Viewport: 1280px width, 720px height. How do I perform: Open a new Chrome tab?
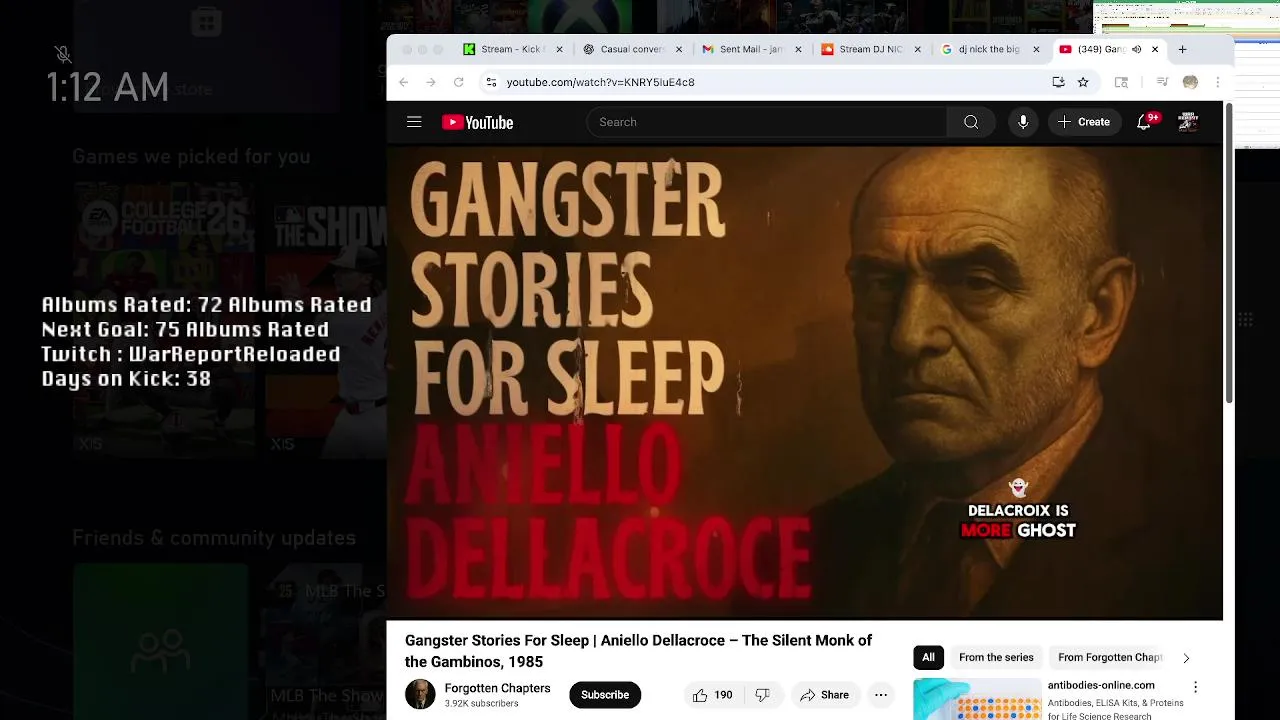[x=1182, y=49]
